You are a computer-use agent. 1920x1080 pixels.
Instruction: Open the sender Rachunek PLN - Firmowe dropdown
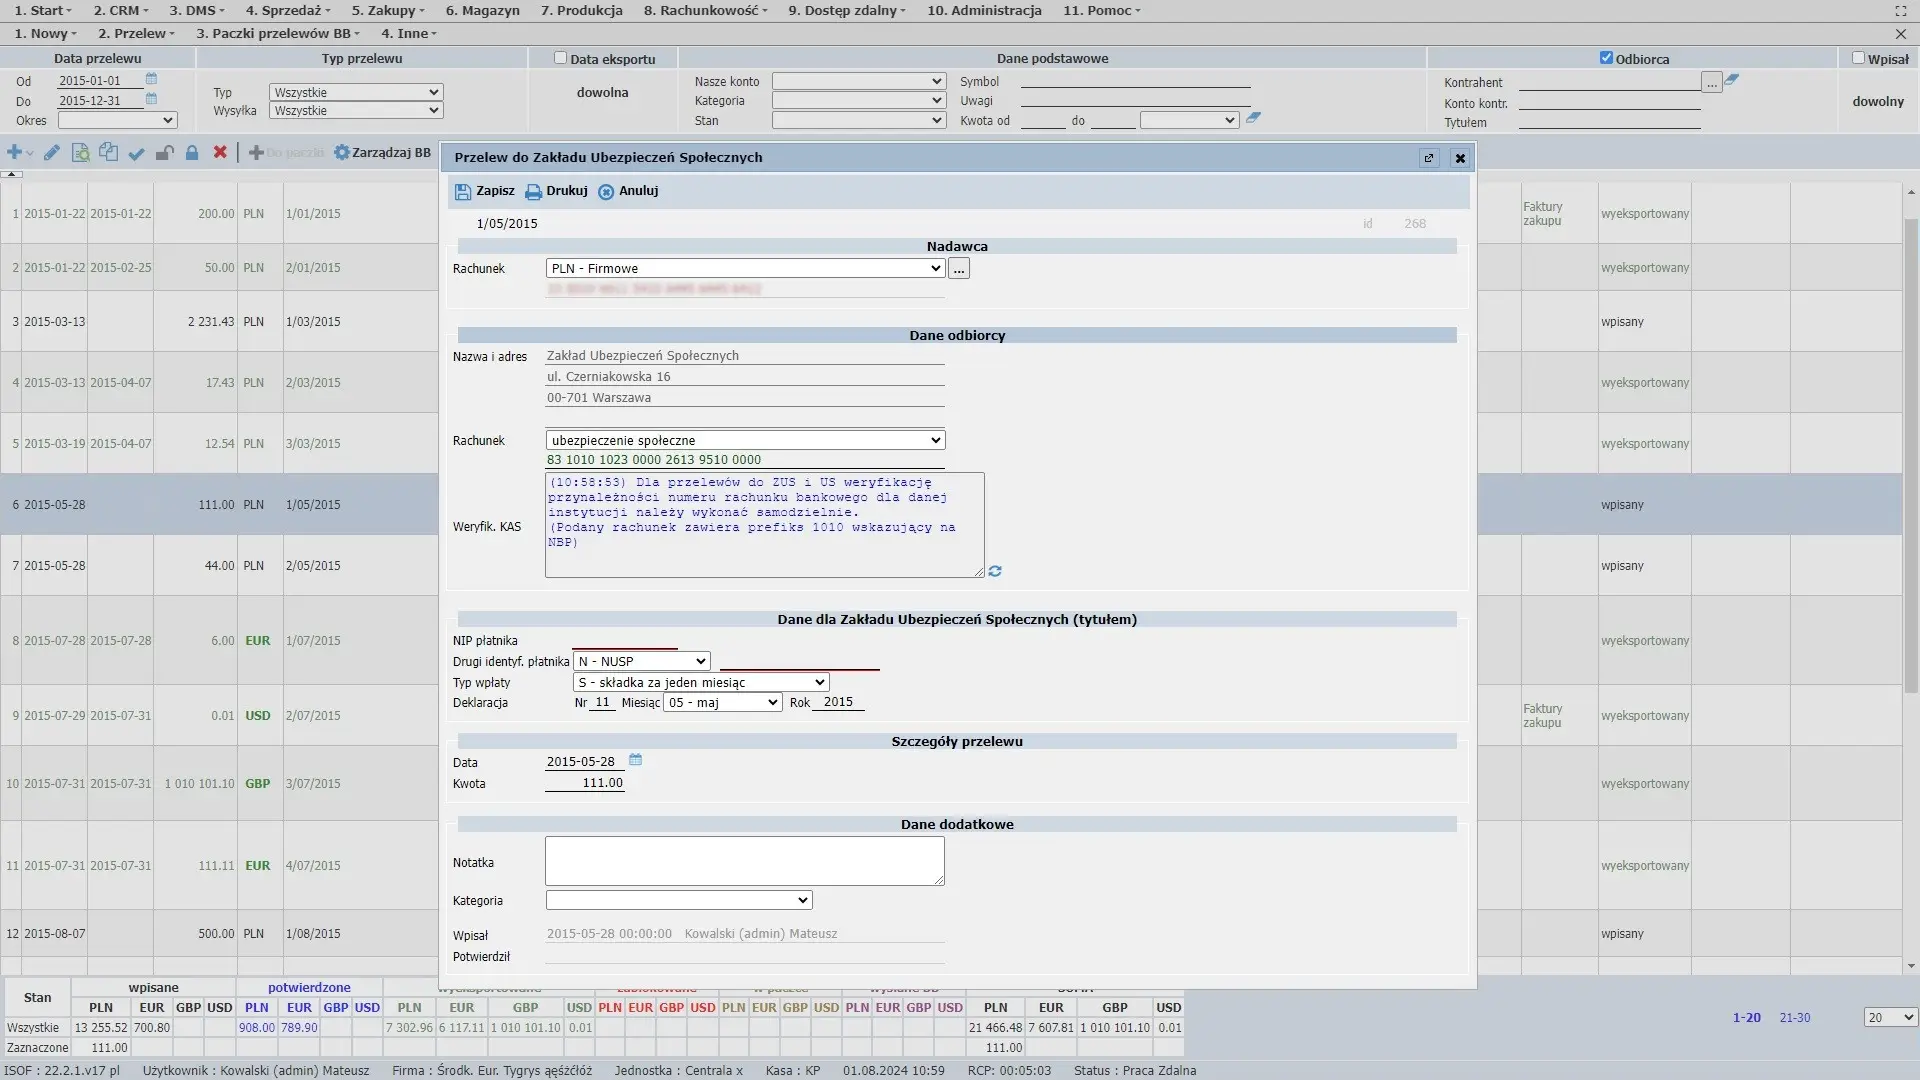tap(745, 268)
